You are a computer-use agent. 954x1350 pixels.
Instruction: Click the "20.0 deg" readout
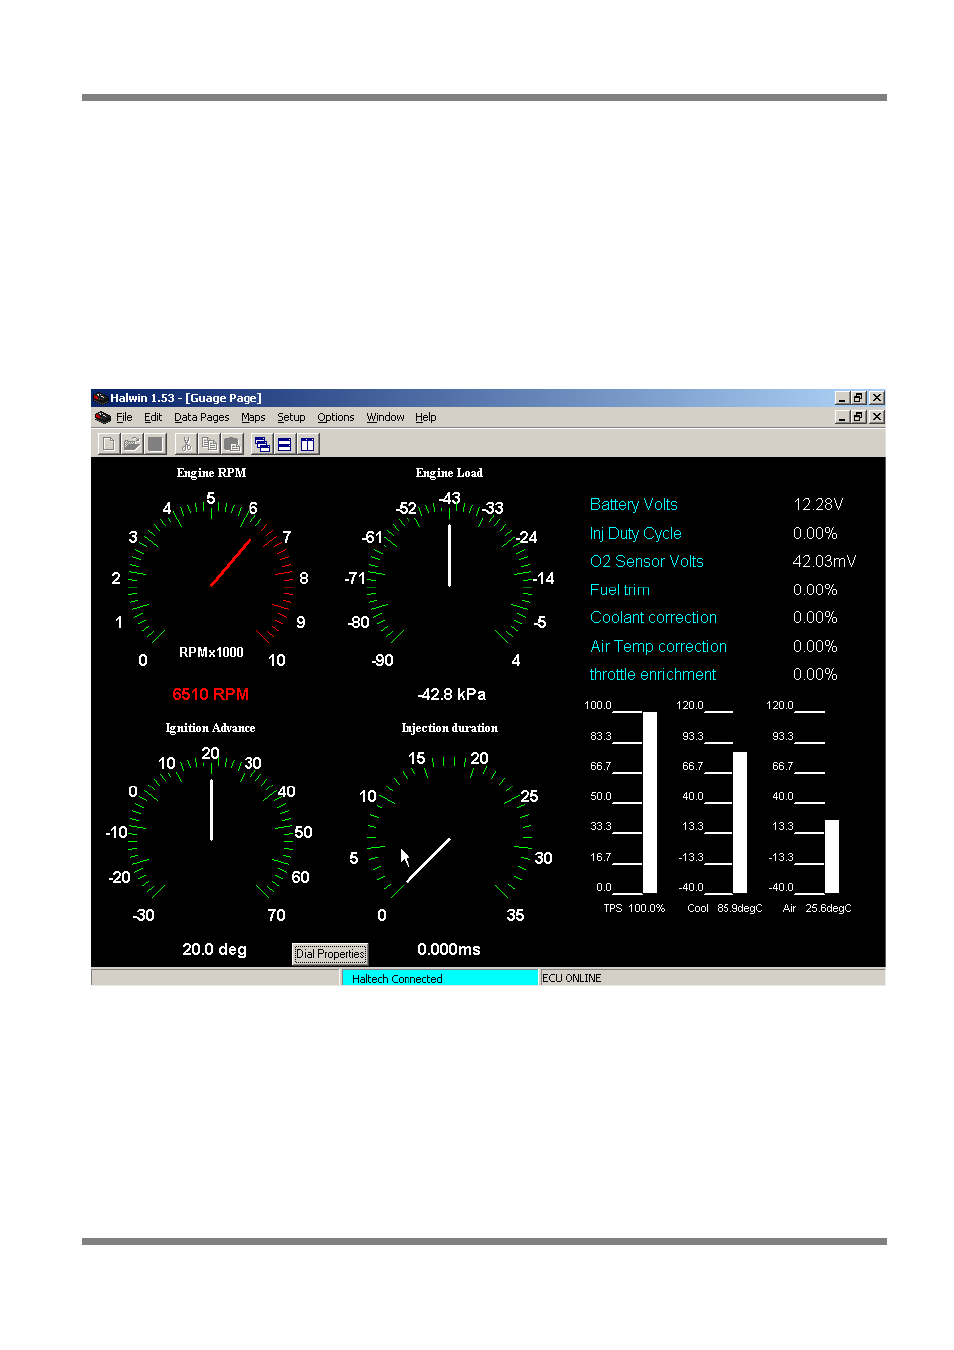coord(214,949)
